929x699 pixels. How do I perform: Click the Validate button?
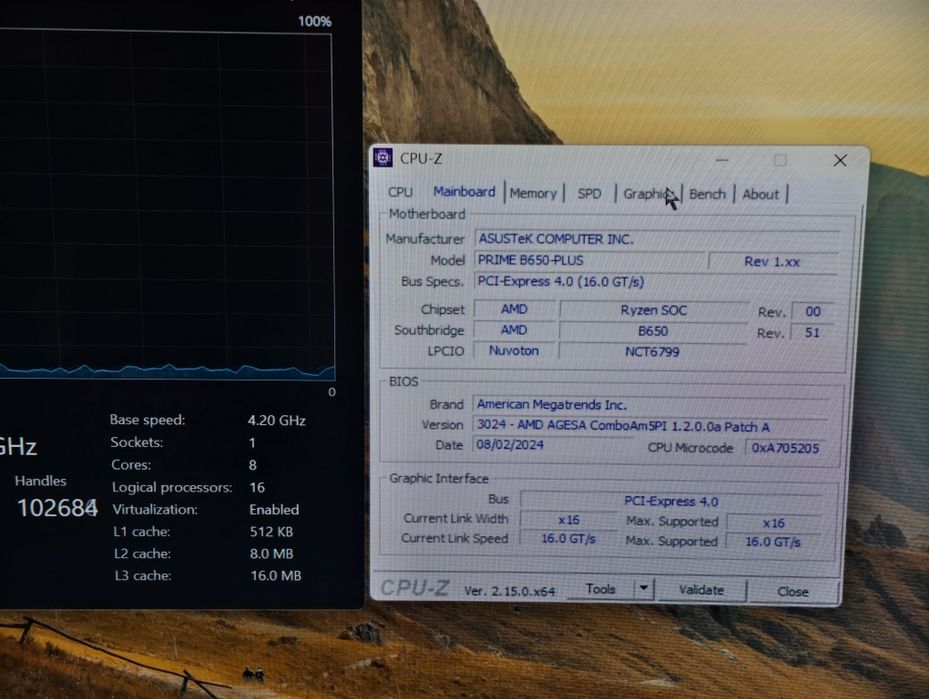click(701, 590)
